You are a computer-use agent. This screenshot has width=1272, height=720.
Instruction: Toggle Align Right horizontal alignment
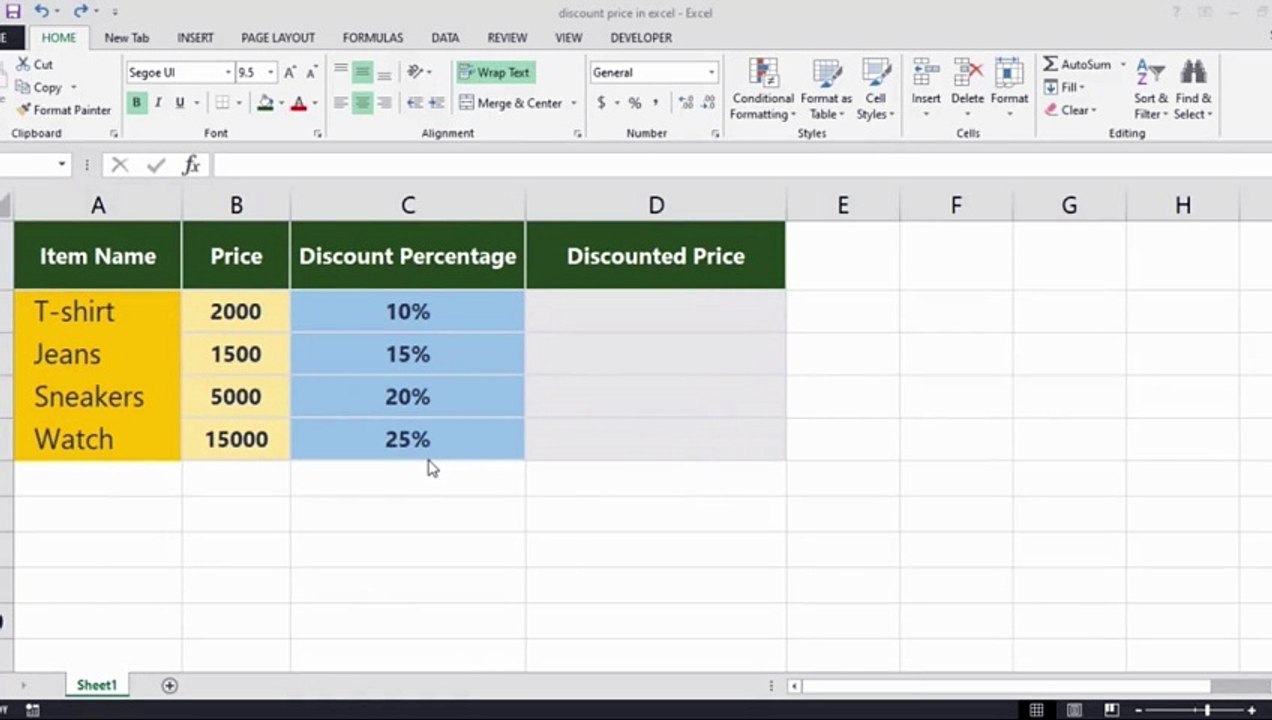(384, 102)
